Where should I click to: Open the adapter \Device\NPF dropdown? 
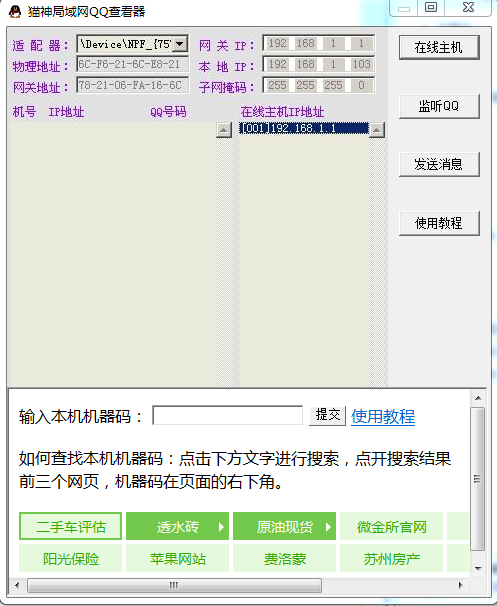click(x=180, y=44)
